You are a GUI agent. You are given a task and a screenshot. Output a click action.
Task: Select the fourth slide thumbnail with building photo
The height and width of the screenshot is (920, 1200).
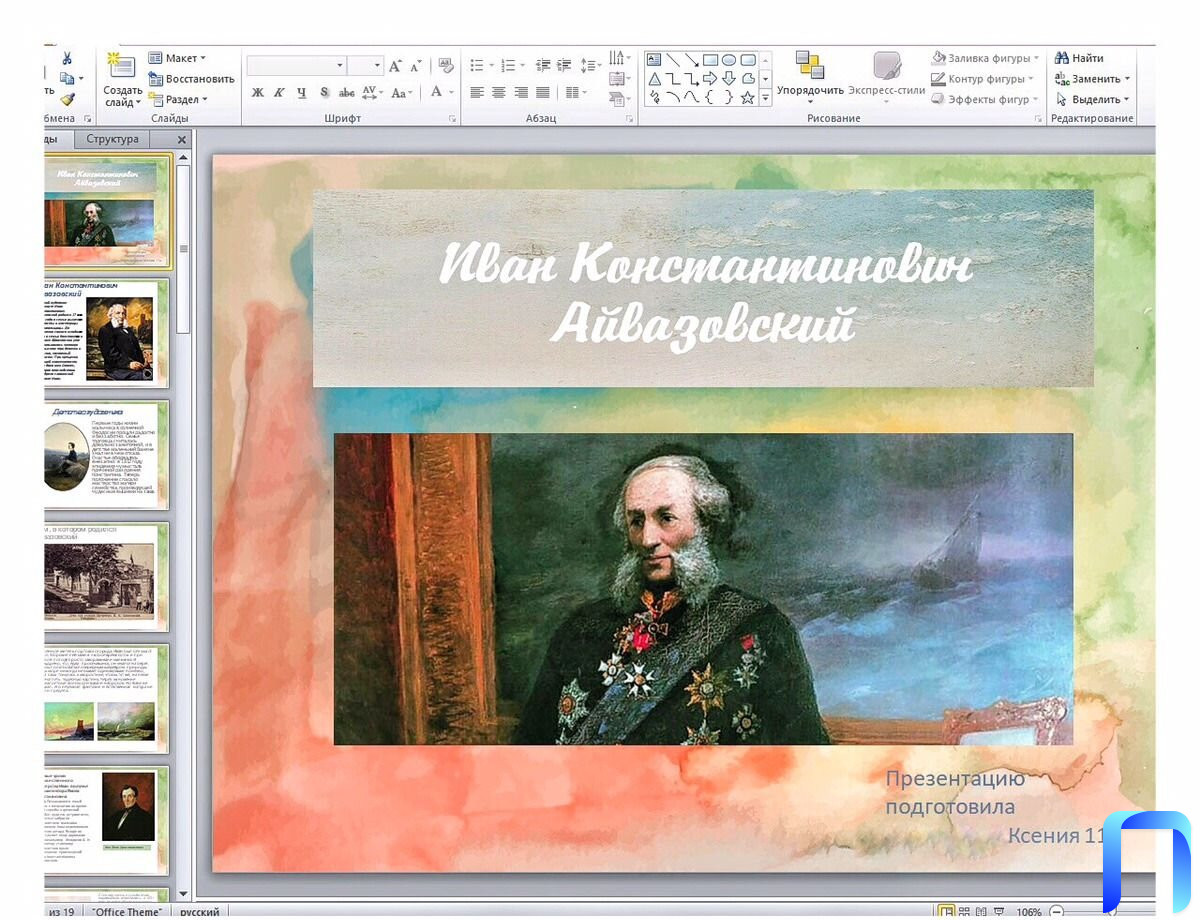(106, 576)
